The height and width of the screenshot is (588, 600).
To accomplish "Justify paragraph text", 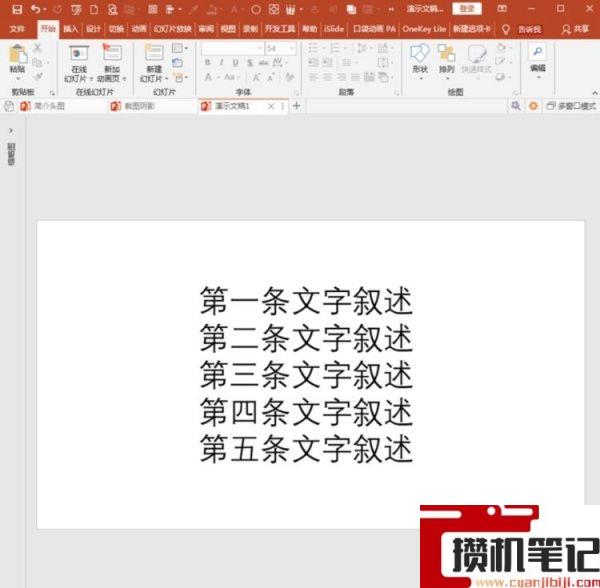I will (x=355, y=77).
